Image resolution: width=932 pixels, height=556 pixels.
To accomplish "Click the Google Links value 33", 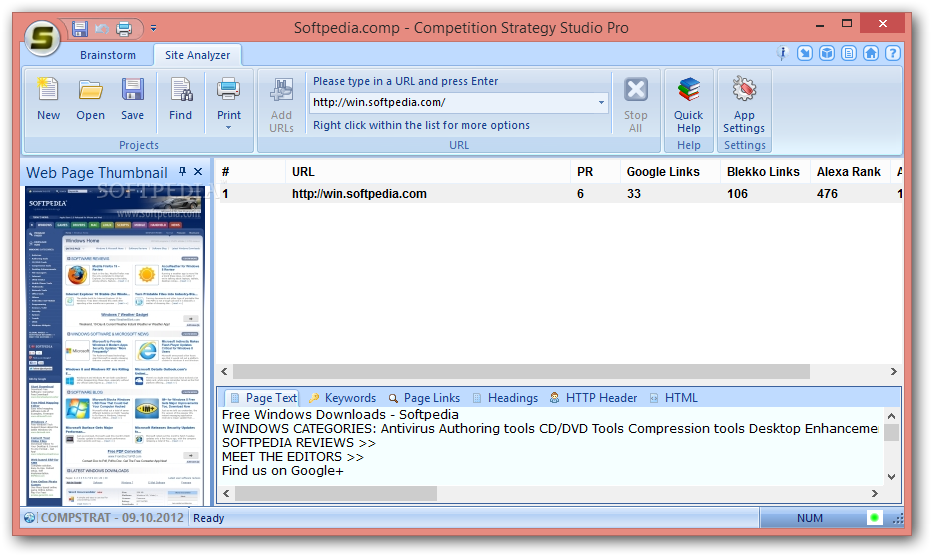I will 634,194.
